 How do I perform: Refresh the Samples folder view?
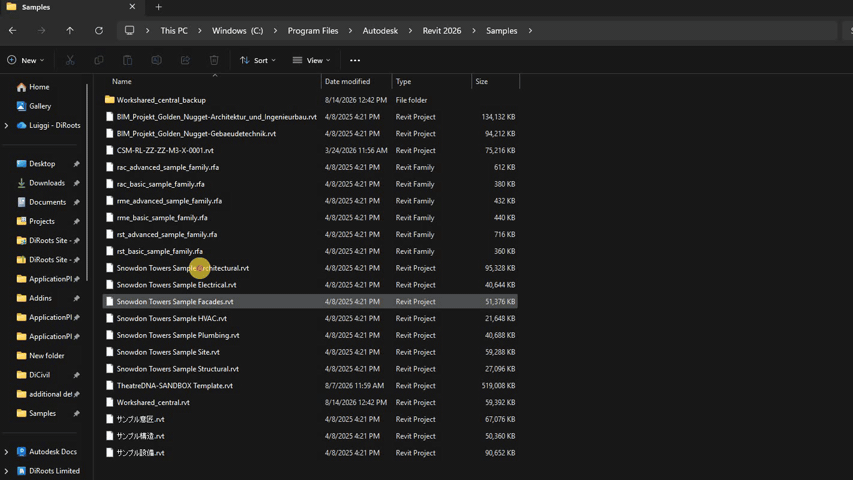click(x=98, y=30)
